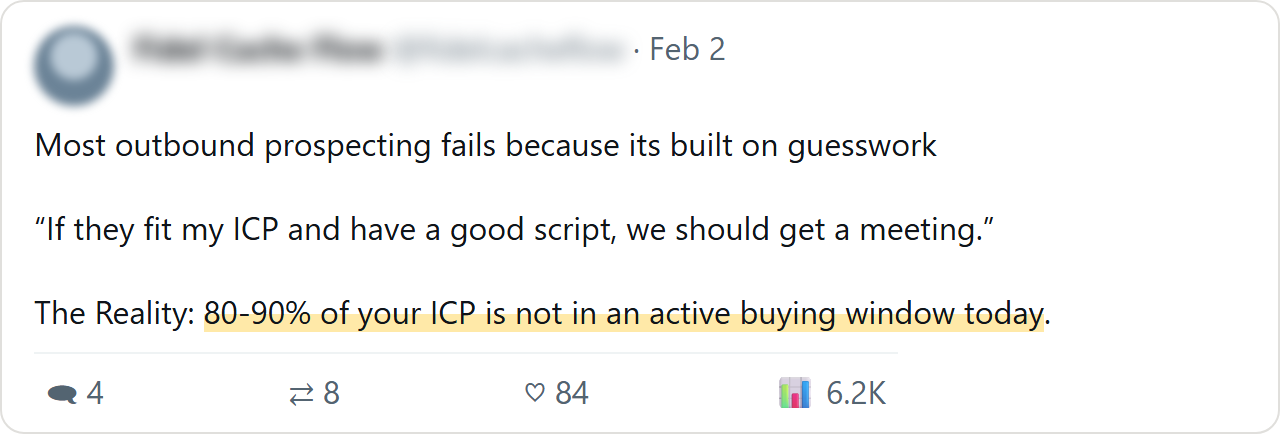Click the reply count 4
Screen dimensions: 1280x434
point(95,394)
